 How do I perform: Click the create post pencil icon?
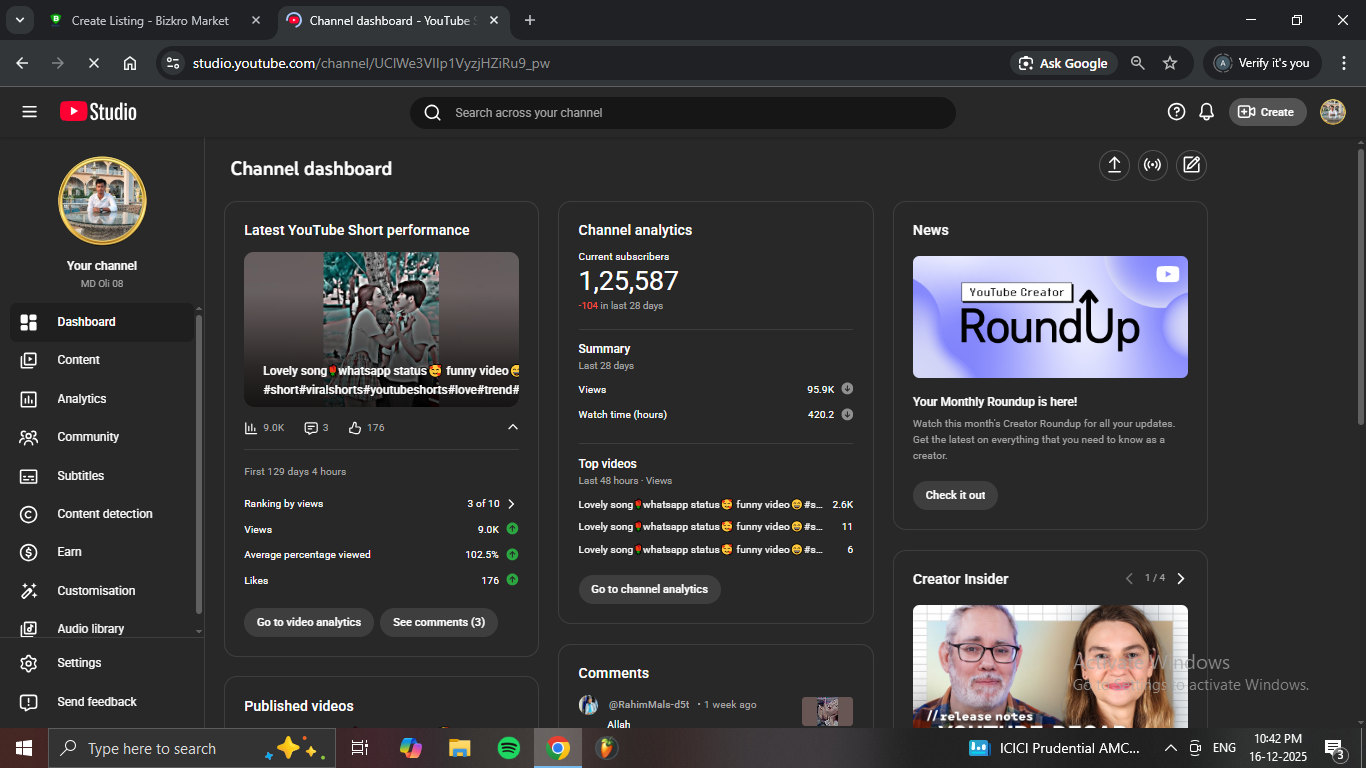tap(1191, 166)
